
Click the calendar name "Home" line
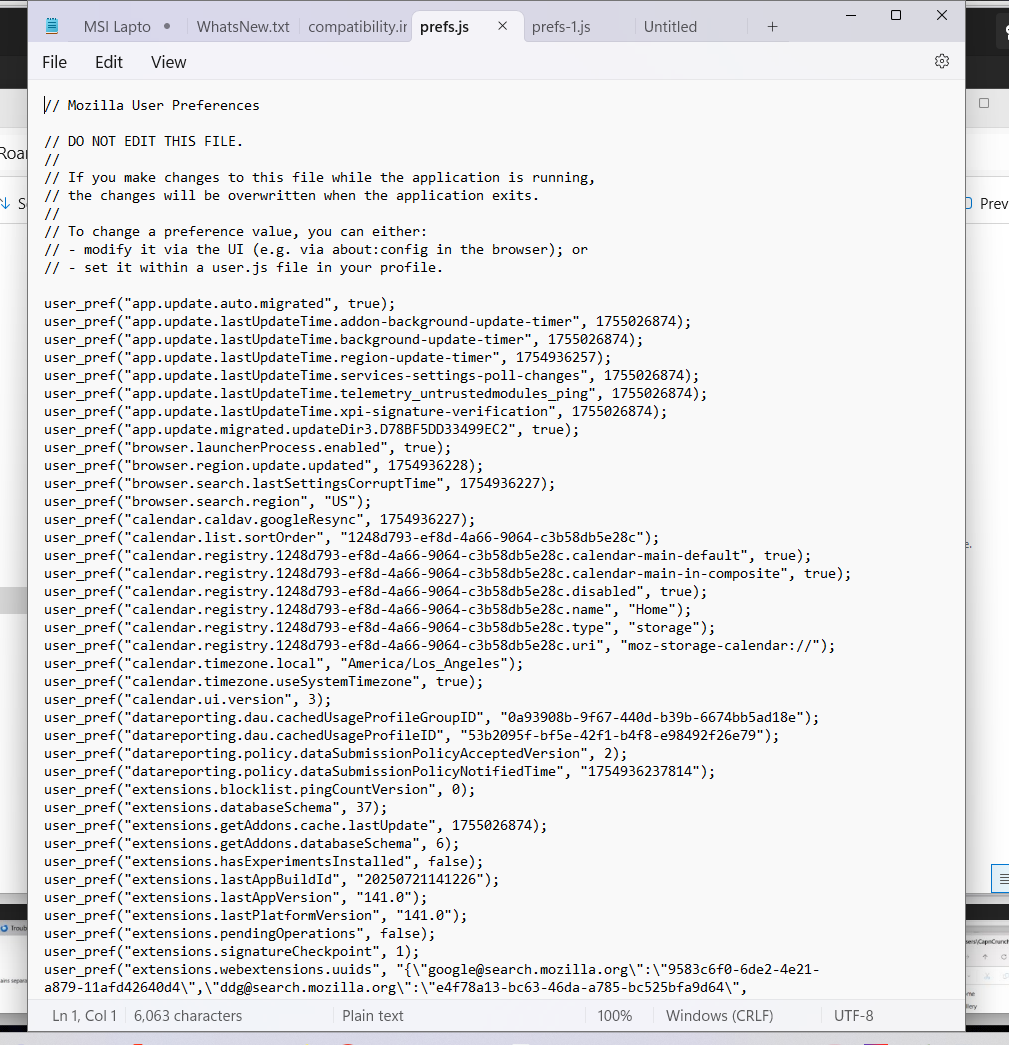coord(368,609)
